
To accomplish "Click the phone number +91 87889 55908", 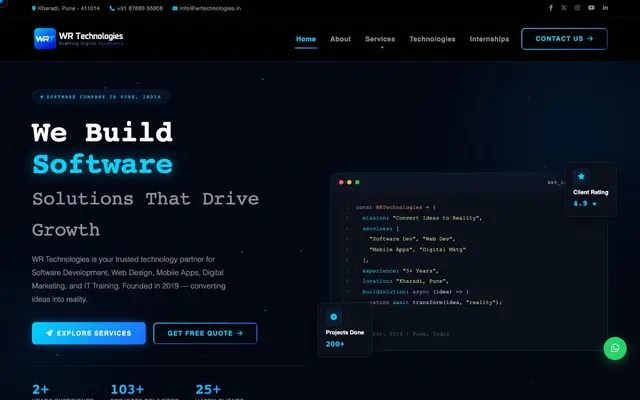I will (x=140, y=8).
